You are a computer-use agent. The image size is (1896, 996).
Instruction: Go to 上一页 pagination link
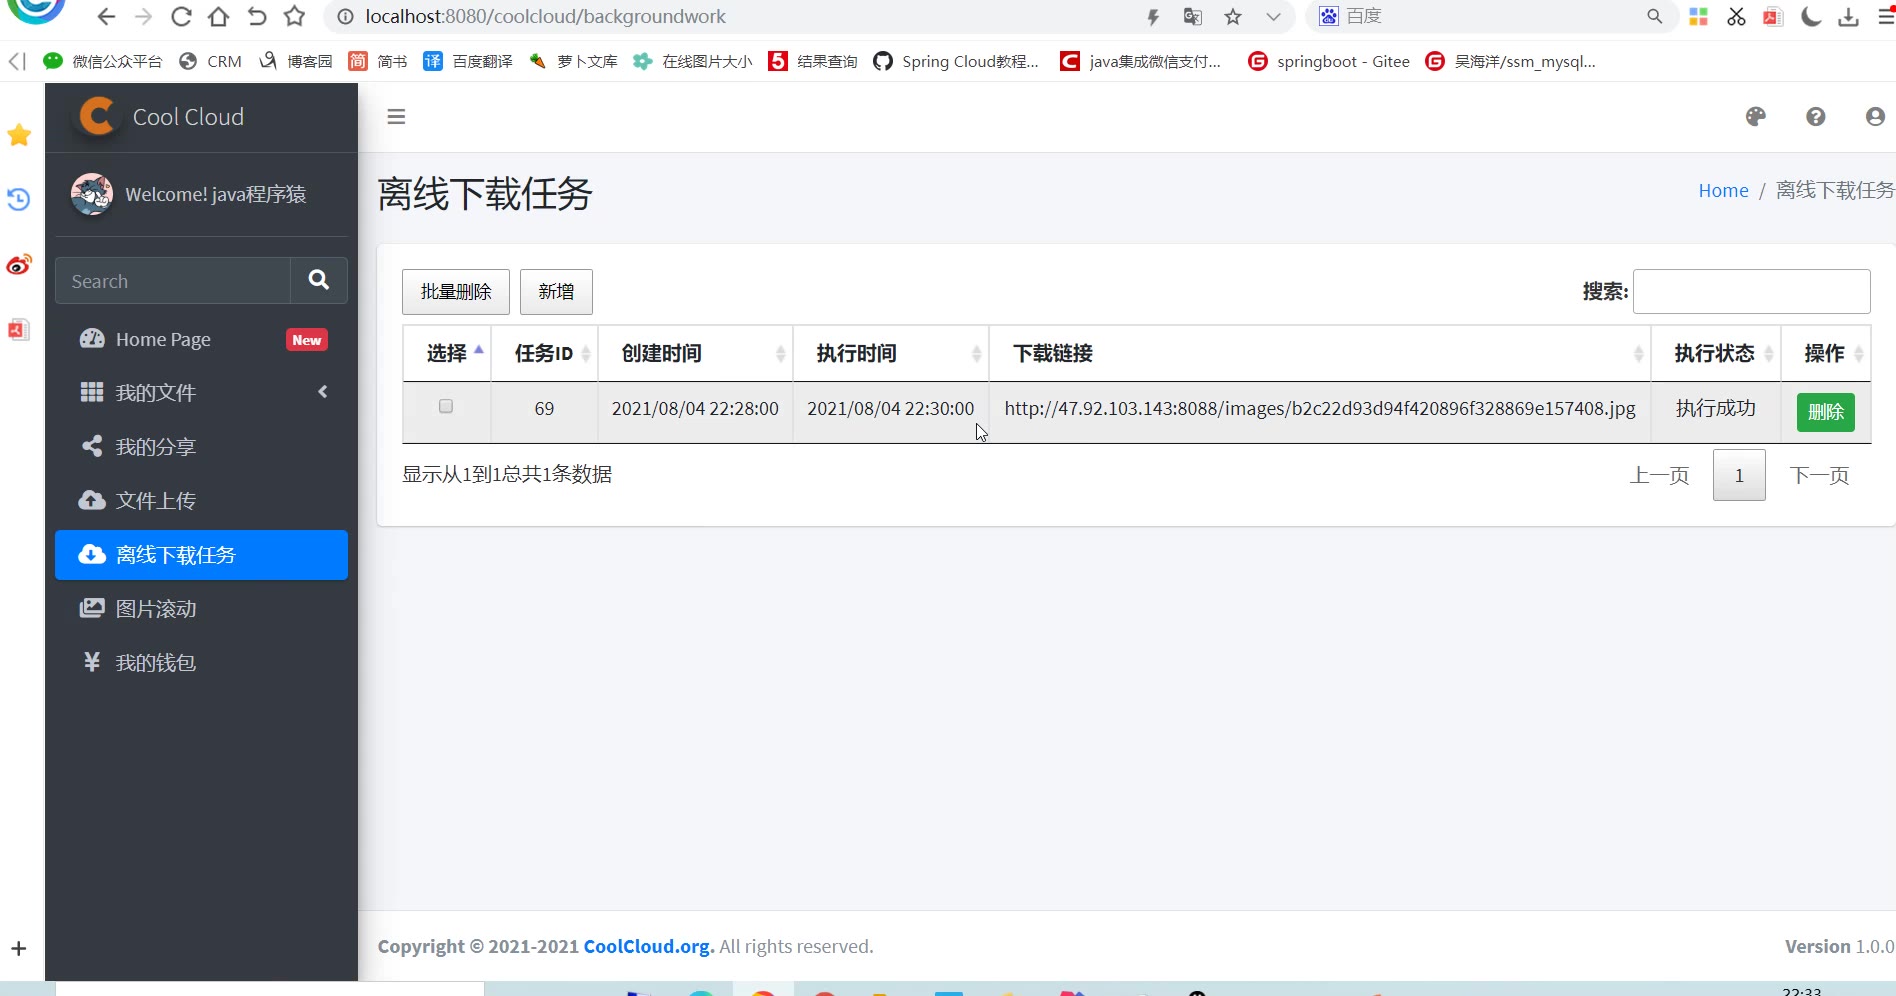[x=1659, y=475]
